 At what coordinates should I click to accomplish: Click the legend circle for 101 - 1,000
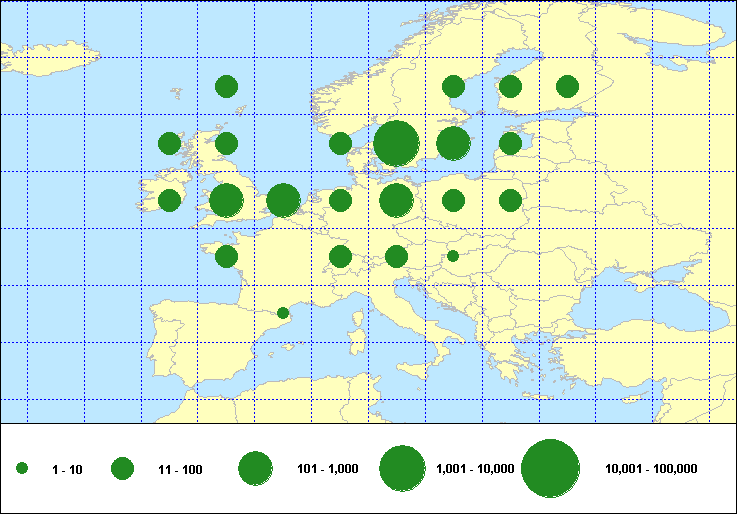point(255,468)
